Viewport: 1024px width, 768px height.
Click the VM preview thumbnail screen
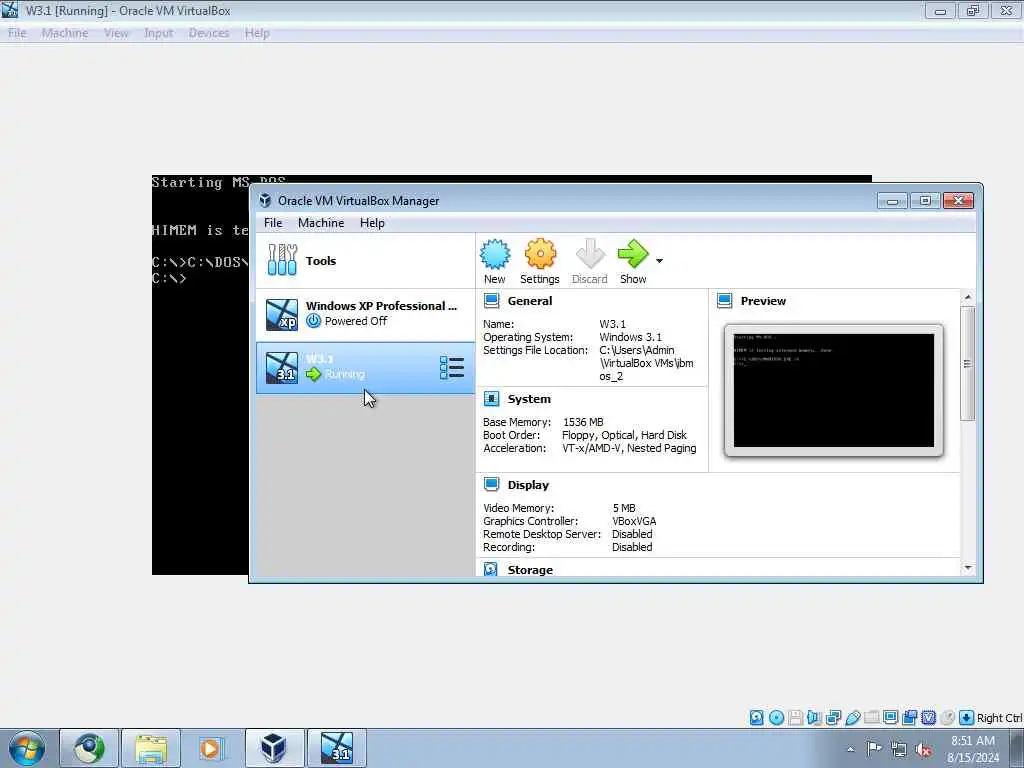click(833, 391)
